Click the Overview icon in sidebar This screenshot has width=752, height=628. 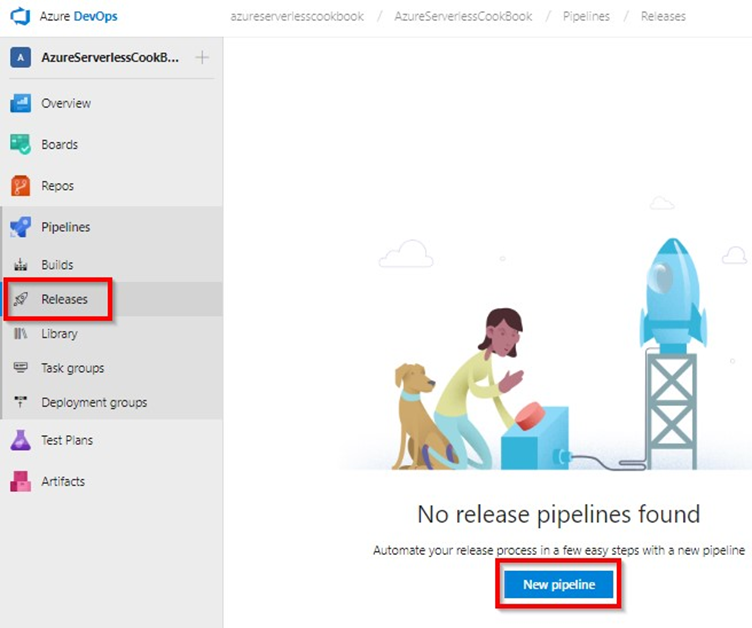[x=21, y=103]
